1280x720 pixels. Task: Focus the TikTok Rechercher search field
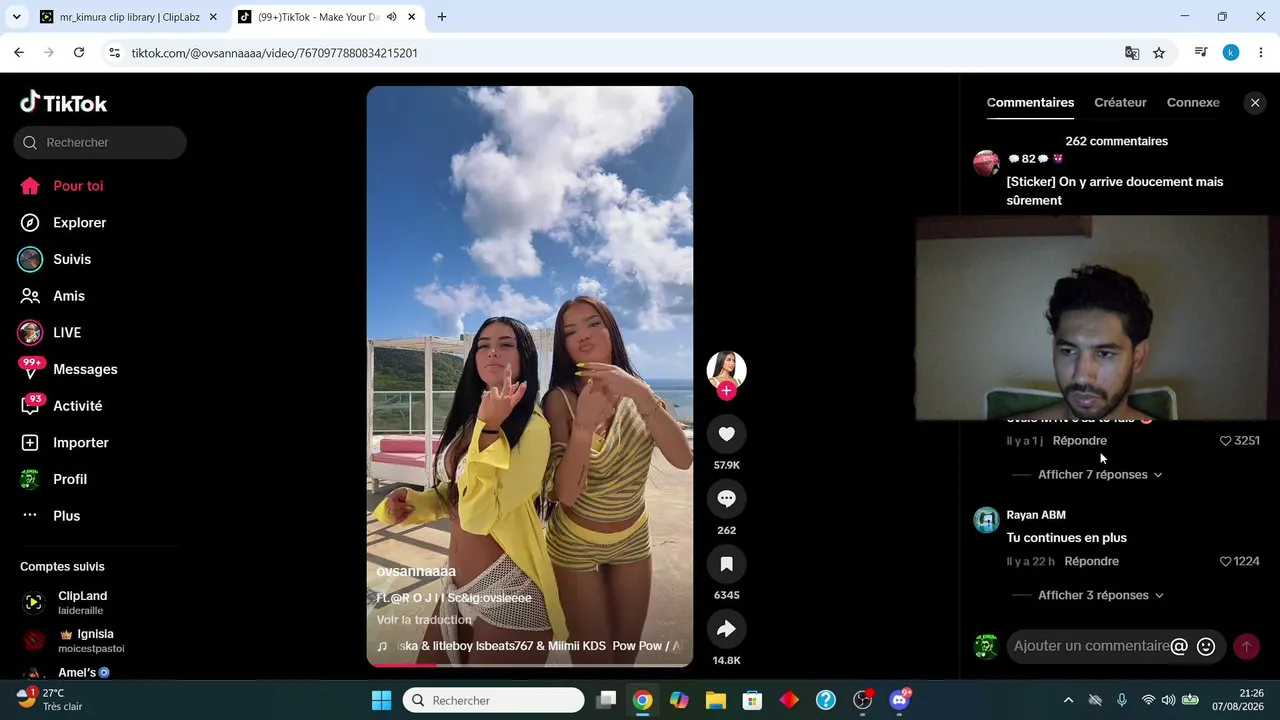click(x=100, y=143)
